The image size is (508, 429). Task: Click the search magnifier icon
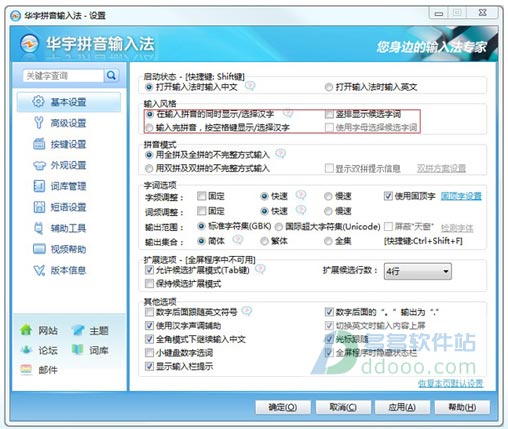[111, 76]
